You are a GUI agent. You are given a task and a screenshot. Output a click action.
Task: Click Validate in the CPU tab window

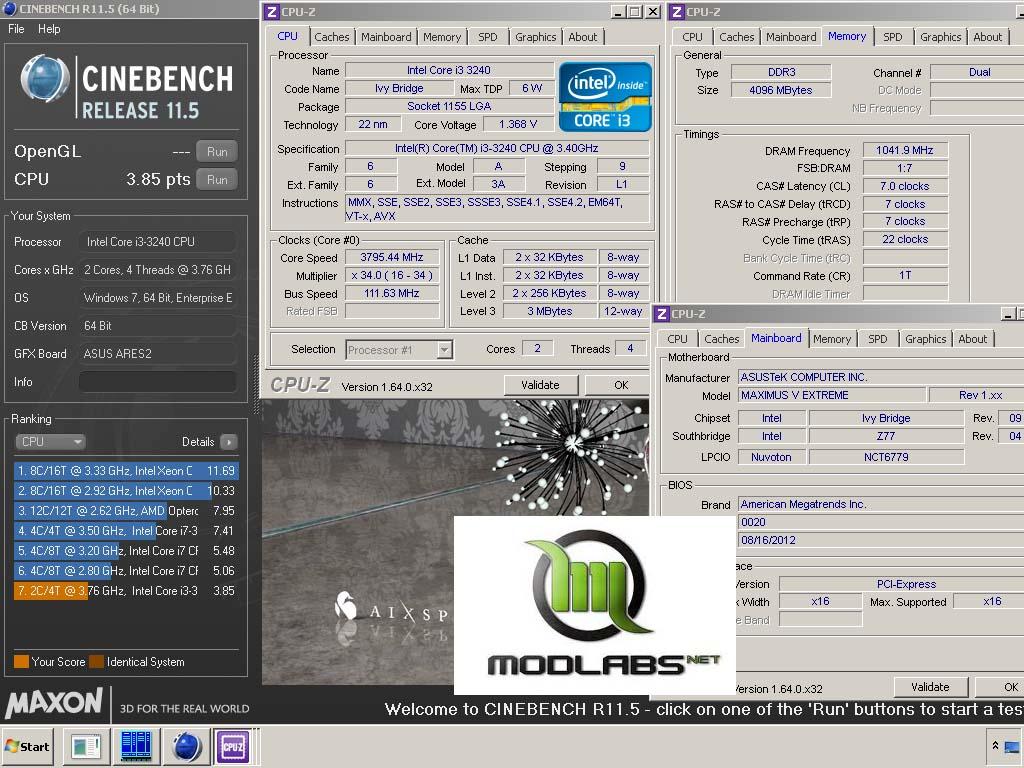click(x=540, y=385)
